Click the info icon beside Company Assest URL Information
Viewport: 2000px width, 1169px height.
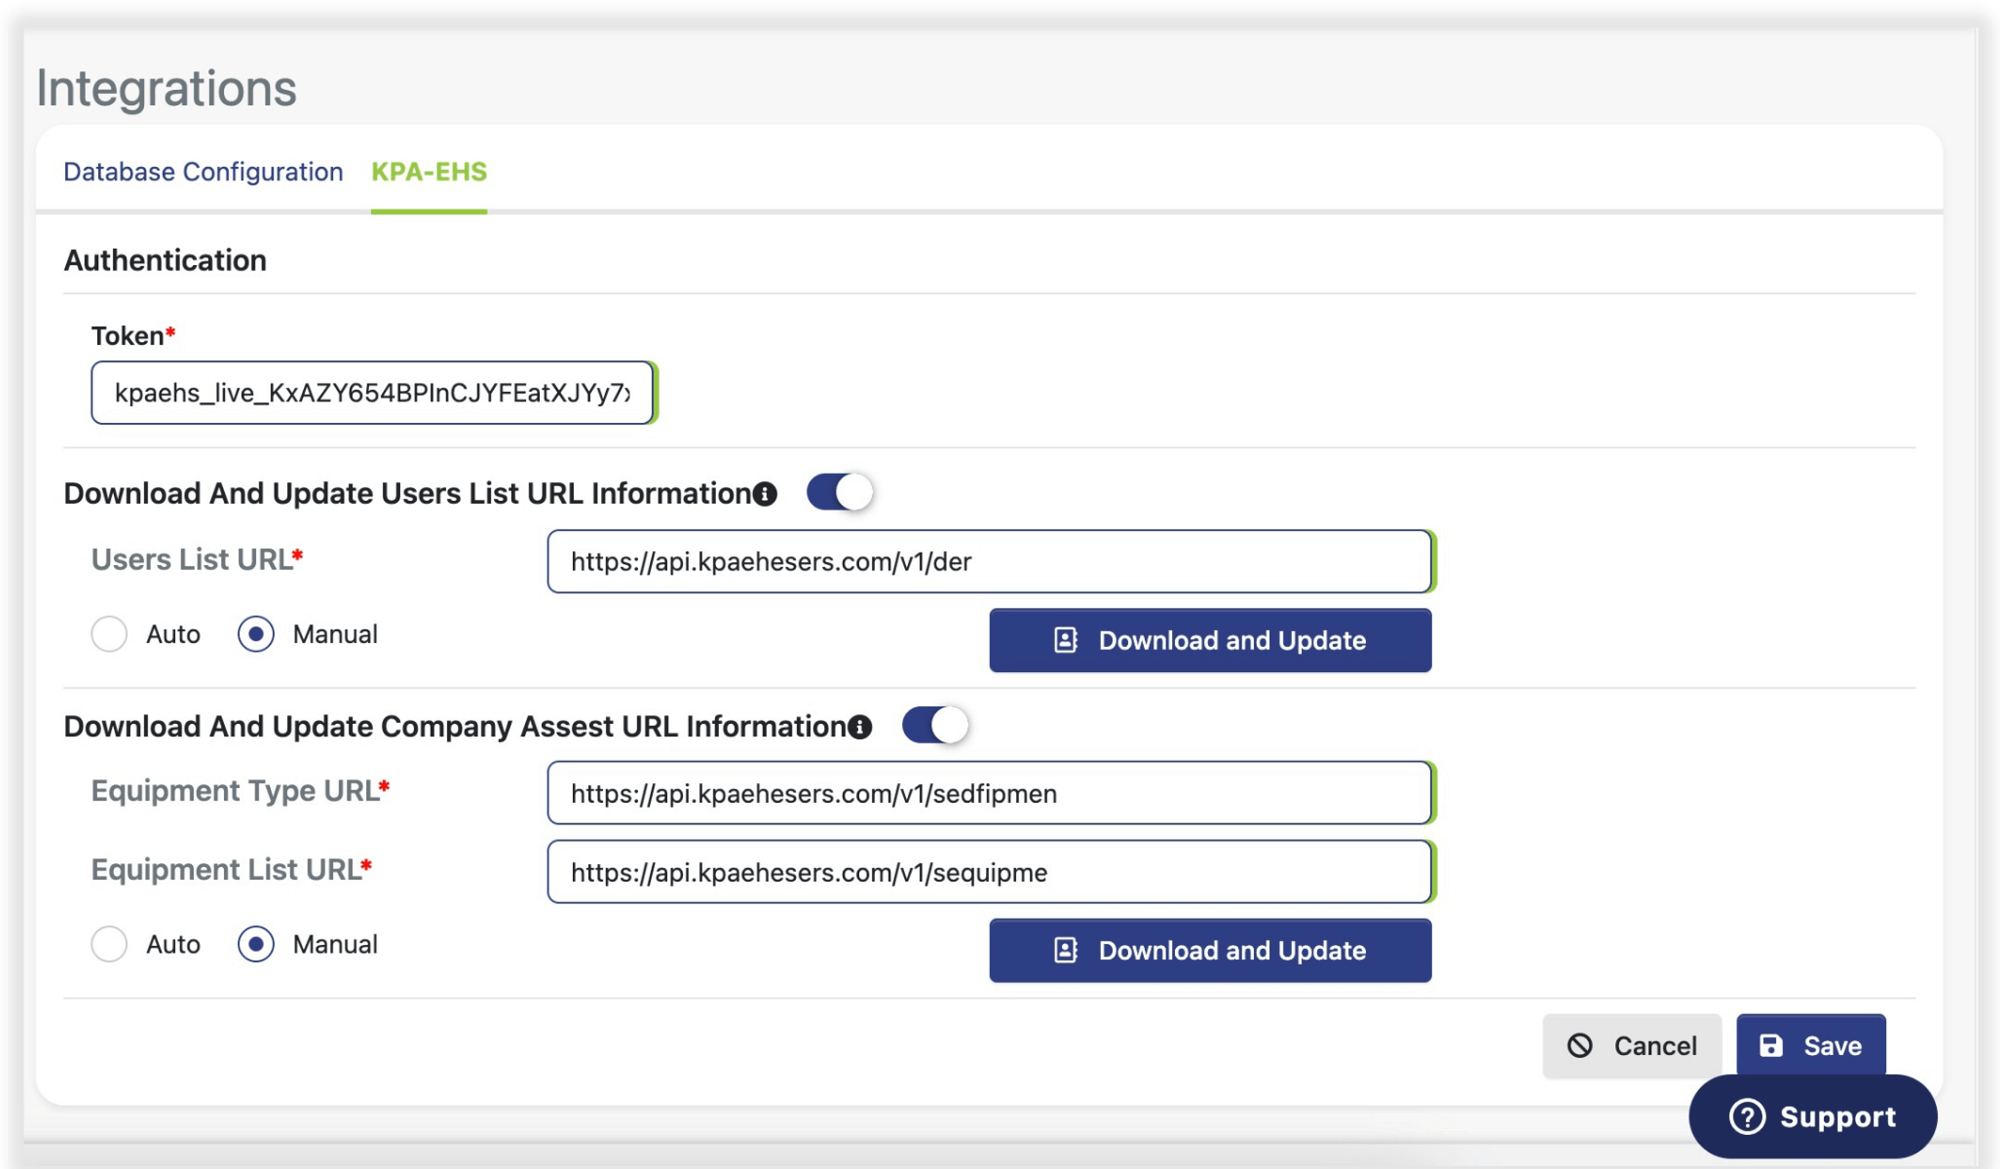tap(860, 727)
